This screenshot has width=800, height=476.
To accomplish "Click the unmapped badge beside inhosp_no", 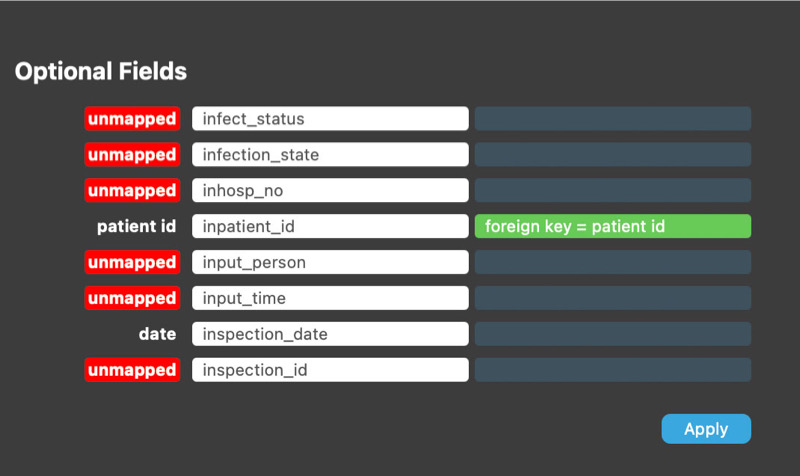I will pyautogui.click(x=132, y=190).
